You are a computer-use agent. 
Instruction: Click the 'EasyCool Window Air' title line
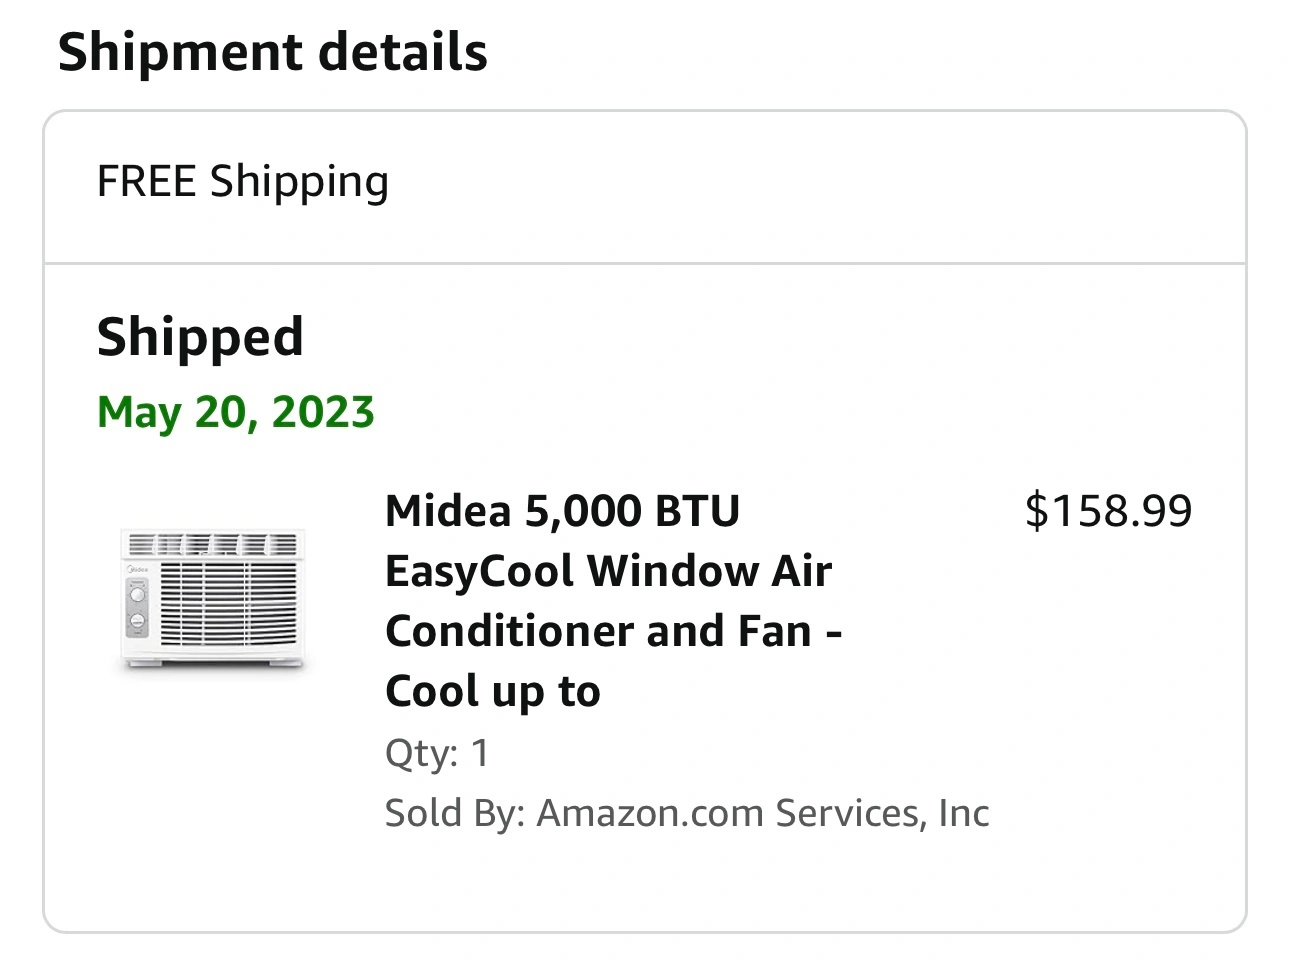(608, 571)
